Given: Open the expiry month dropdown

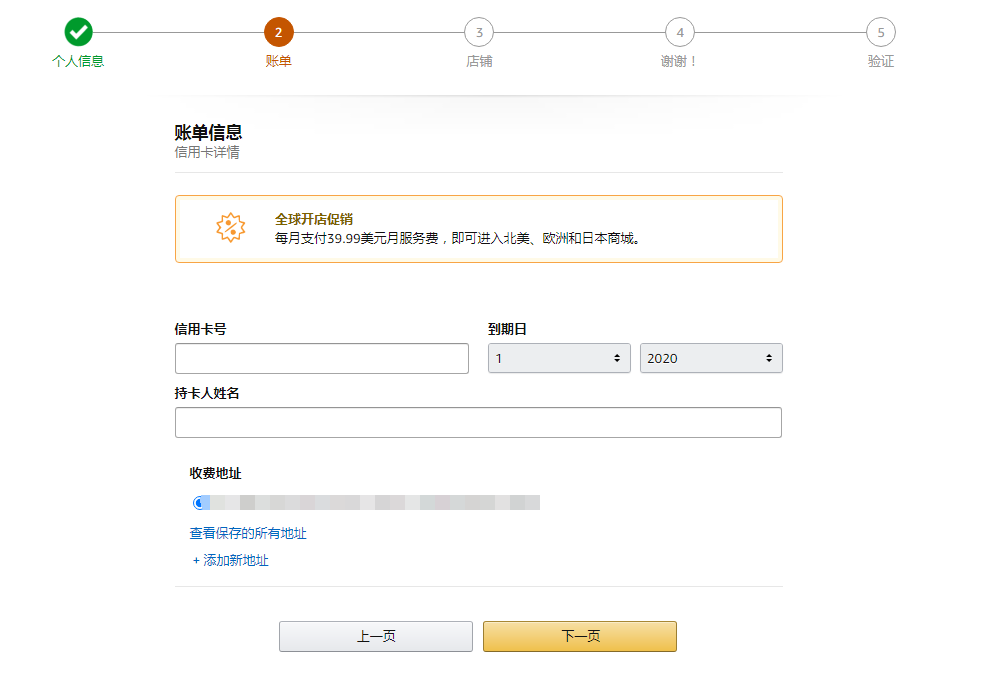Looking at the screenshot, I should (559, 358).
